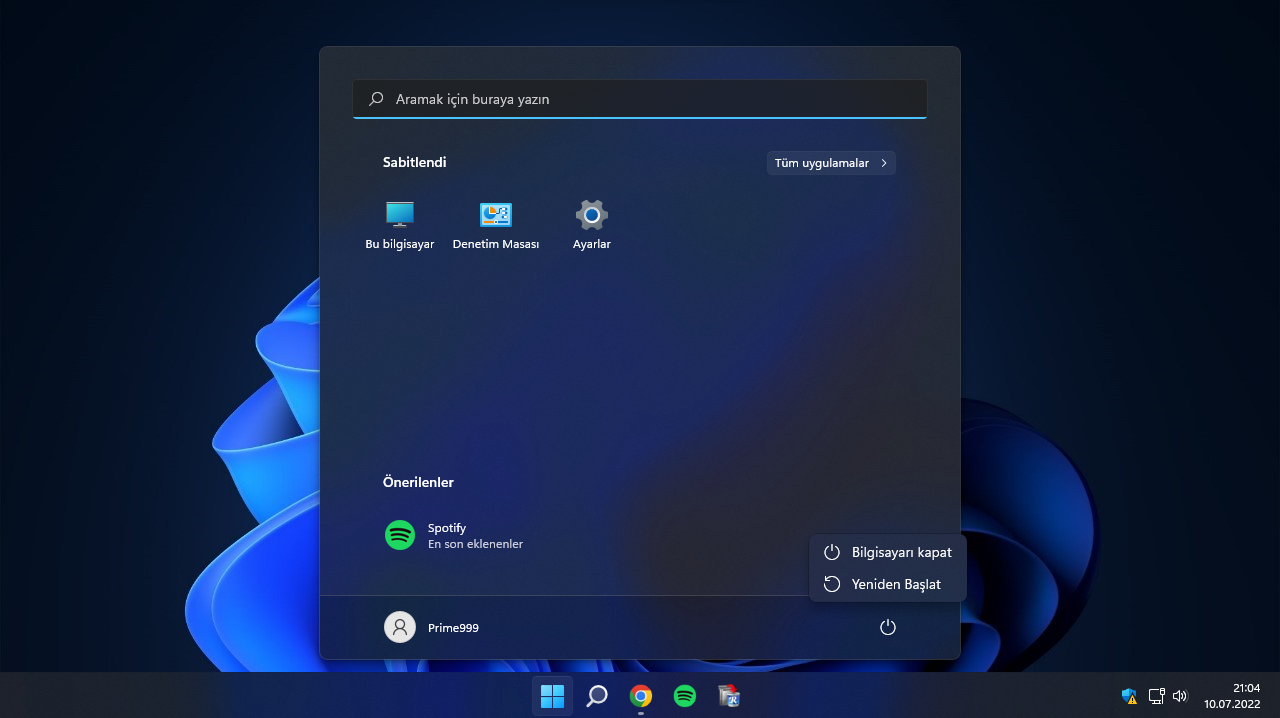Click En son eklenenler text under Spotify

[475, 544]
